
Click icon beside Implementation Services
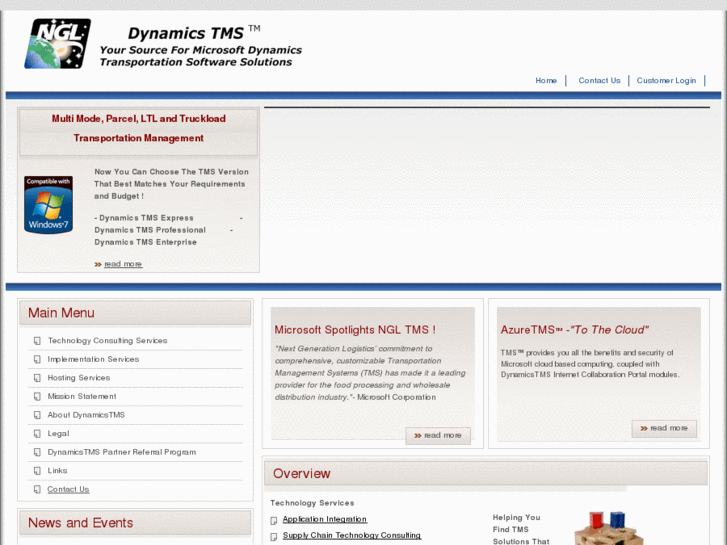(37, 359)
